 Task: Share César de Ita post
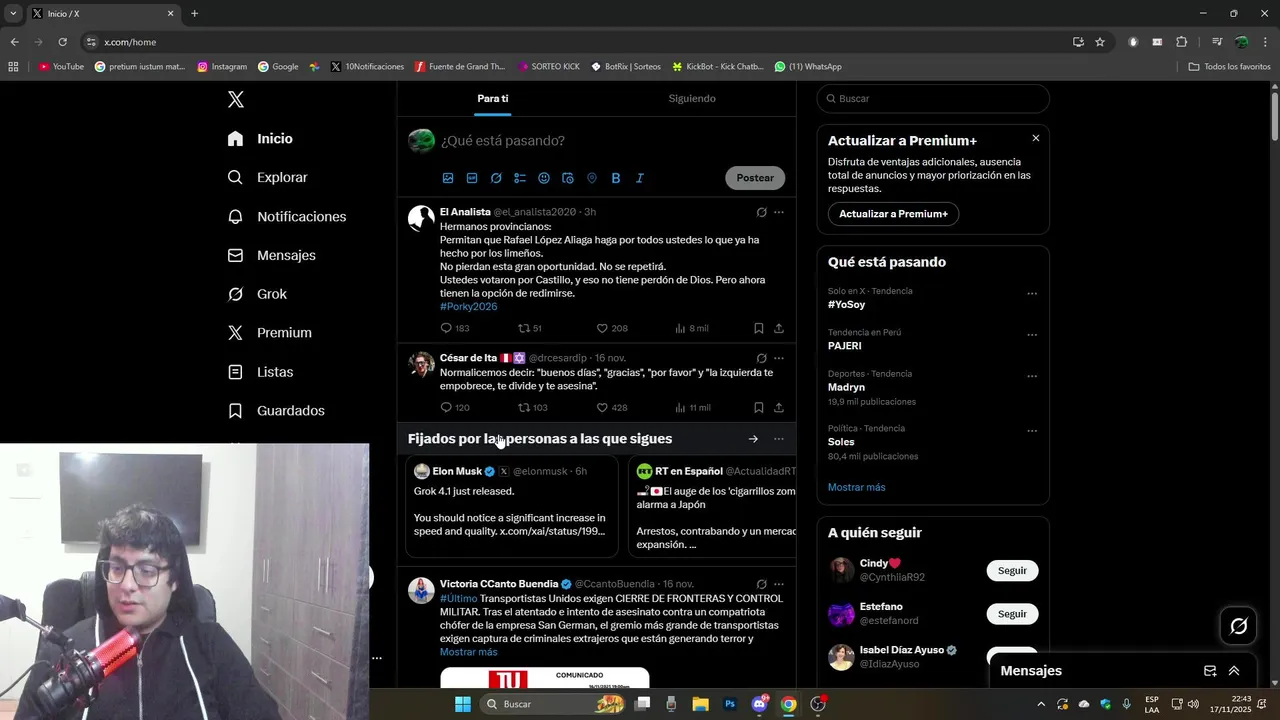779,408
